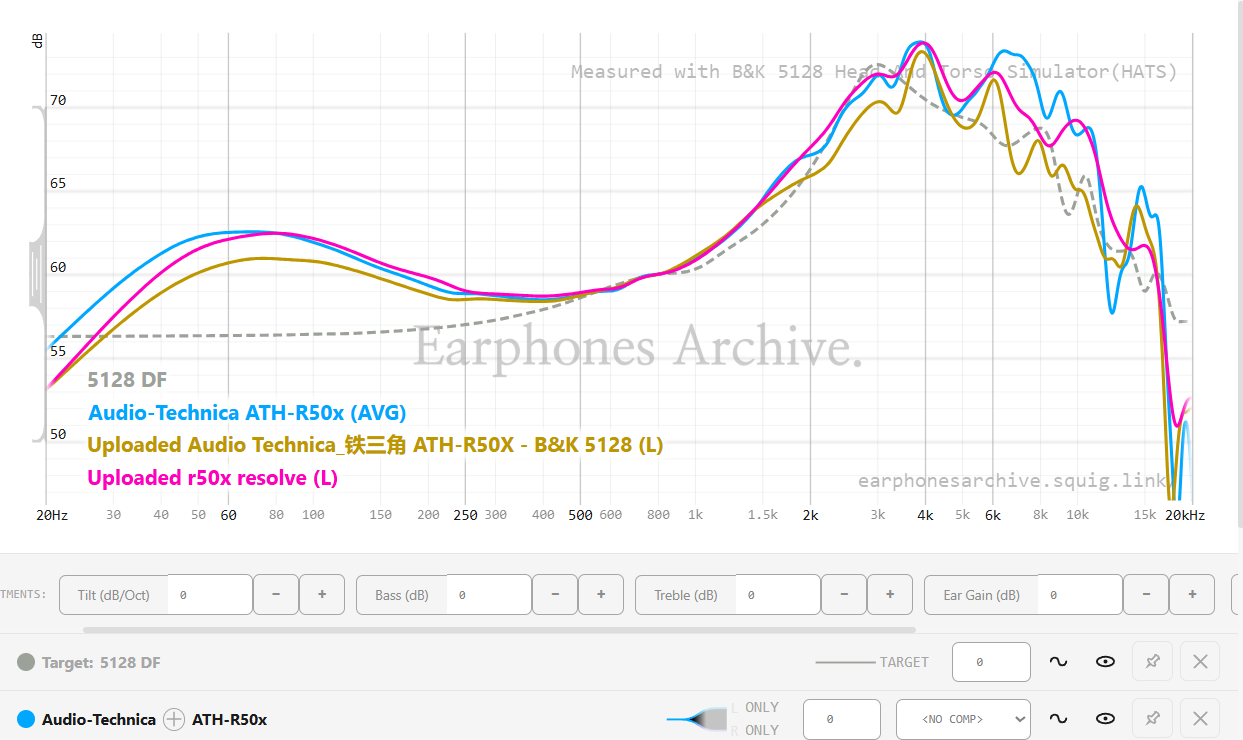Hide the ATH-R50x curve with eye icon

tap(1105, 718)
